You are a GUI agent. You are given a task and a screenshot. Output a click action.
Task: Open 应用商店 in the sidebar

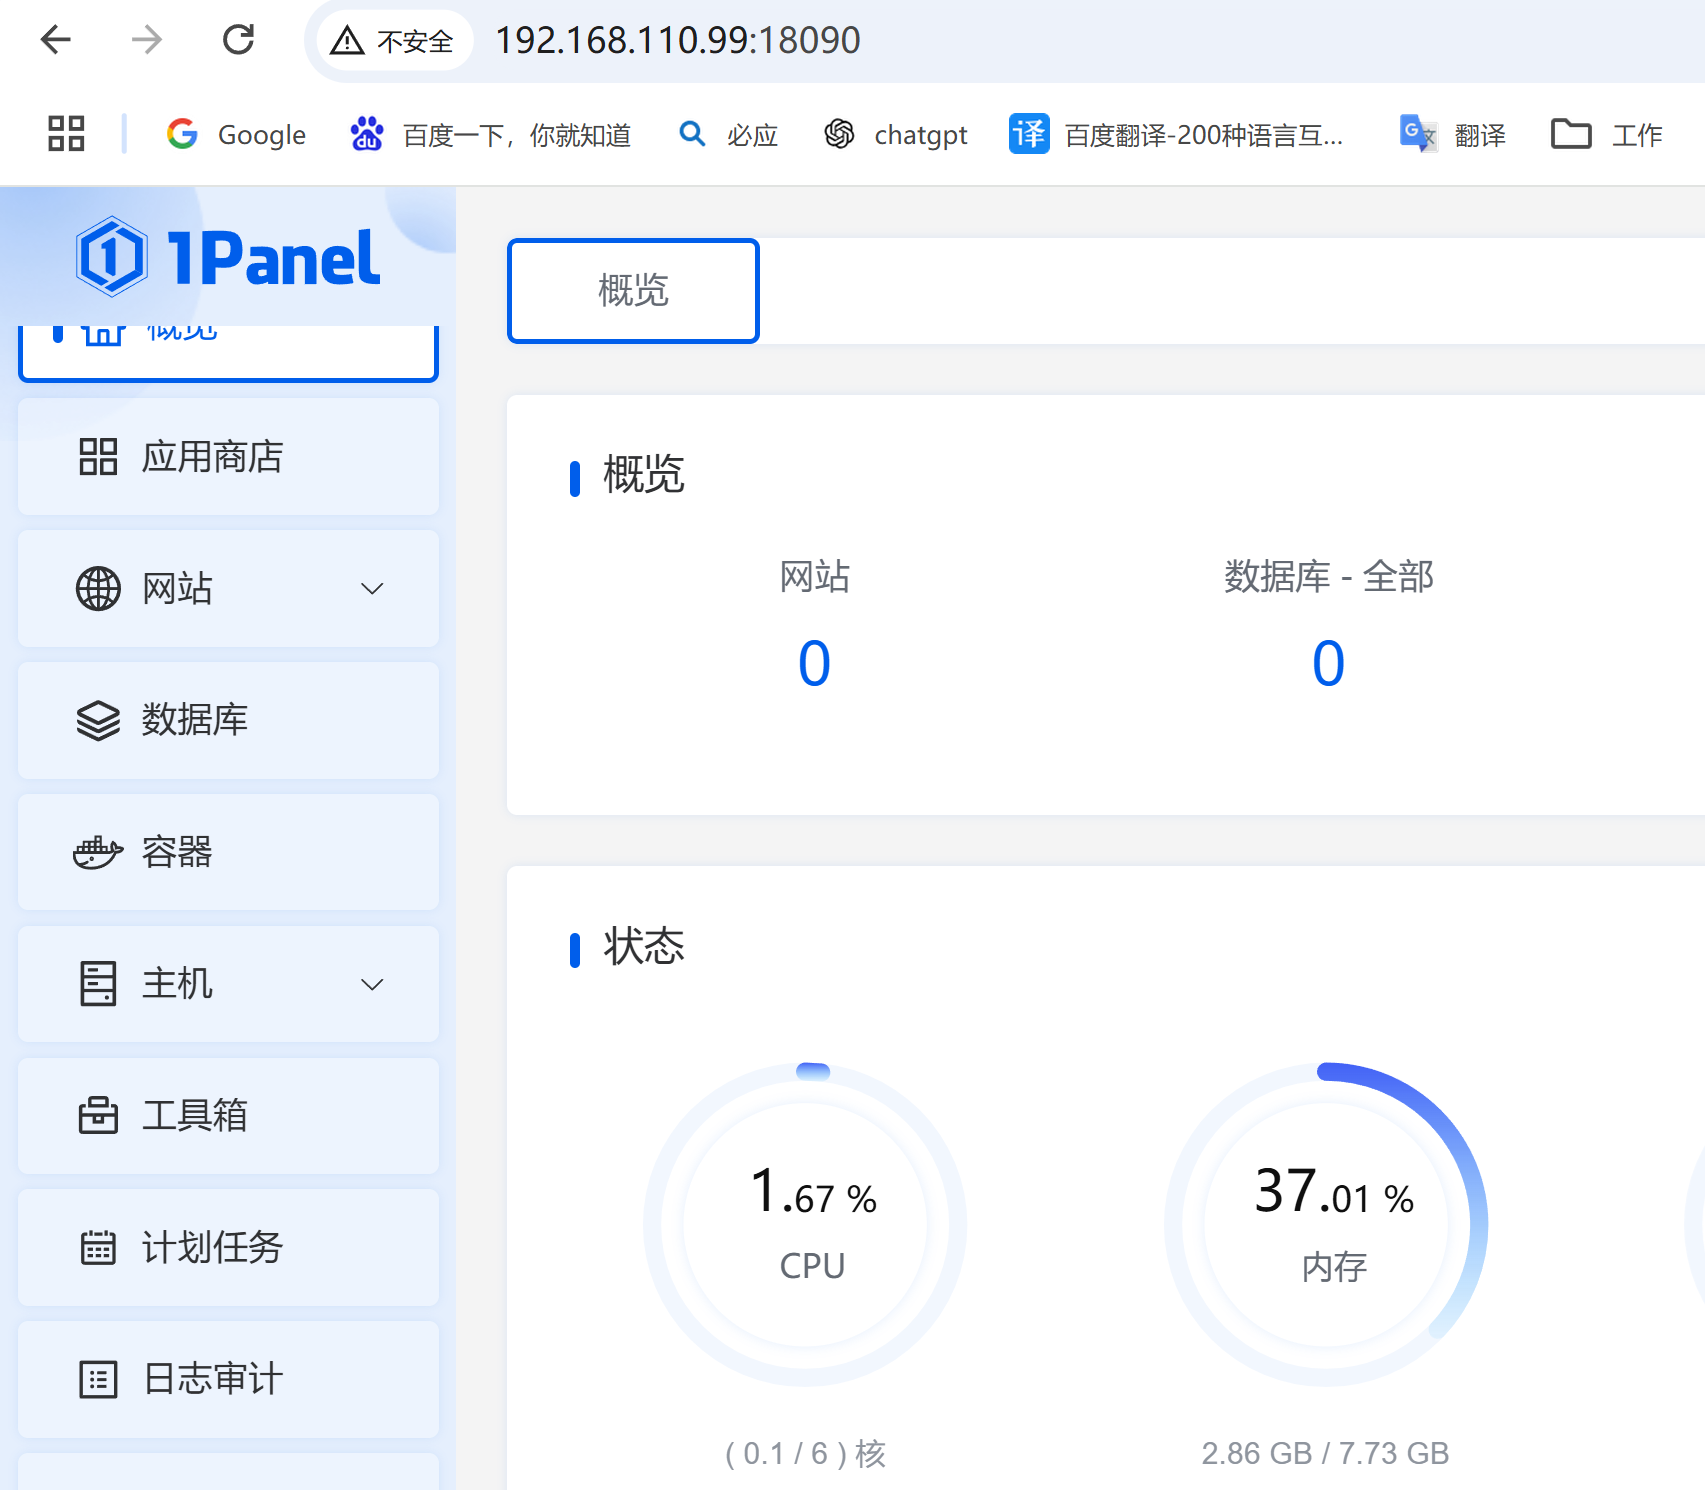click(x=228, y=457)
